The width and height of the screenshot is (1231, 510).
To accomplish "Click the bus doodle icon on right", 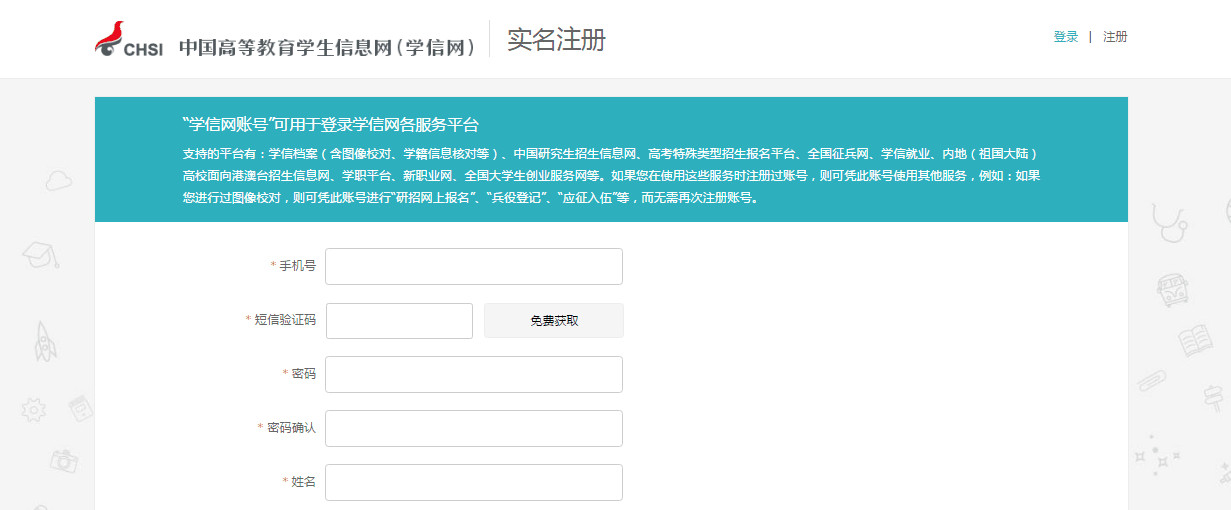I will (x=1173, y=290).
